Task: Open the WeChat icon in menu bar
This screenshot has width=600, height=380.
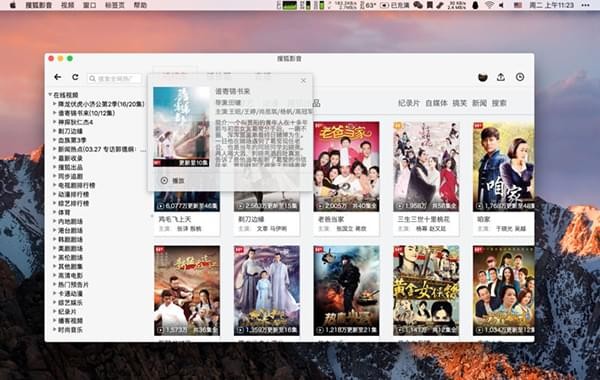Action: point(418,5)
